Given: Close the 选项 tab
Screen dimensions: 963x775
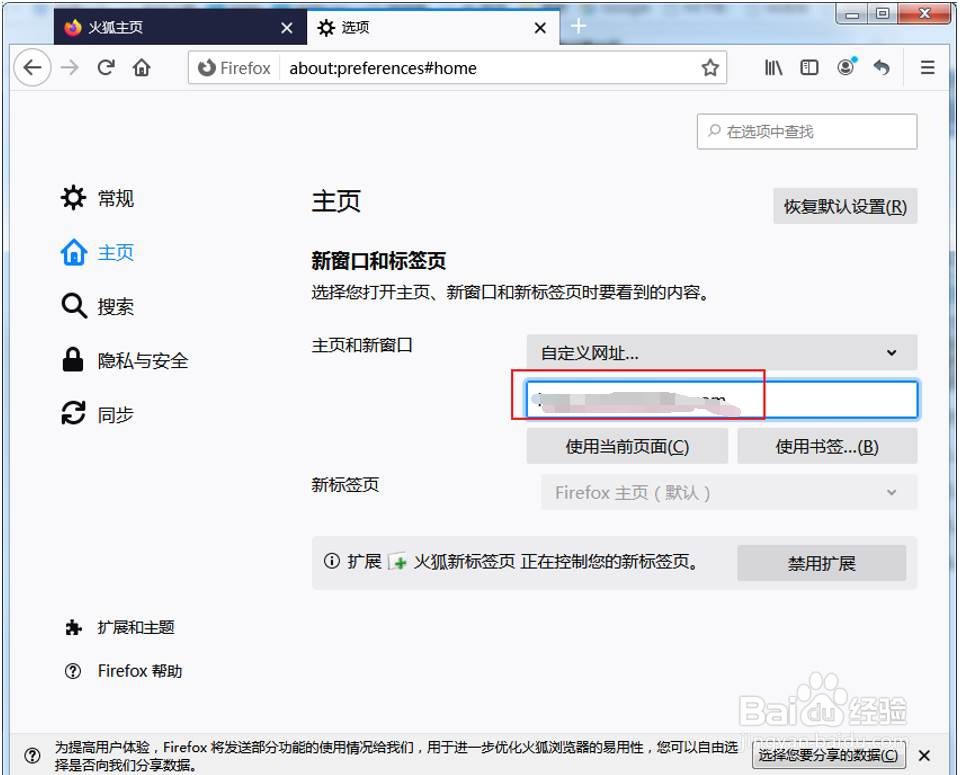Looking at the screenshot, I should 540,28.
